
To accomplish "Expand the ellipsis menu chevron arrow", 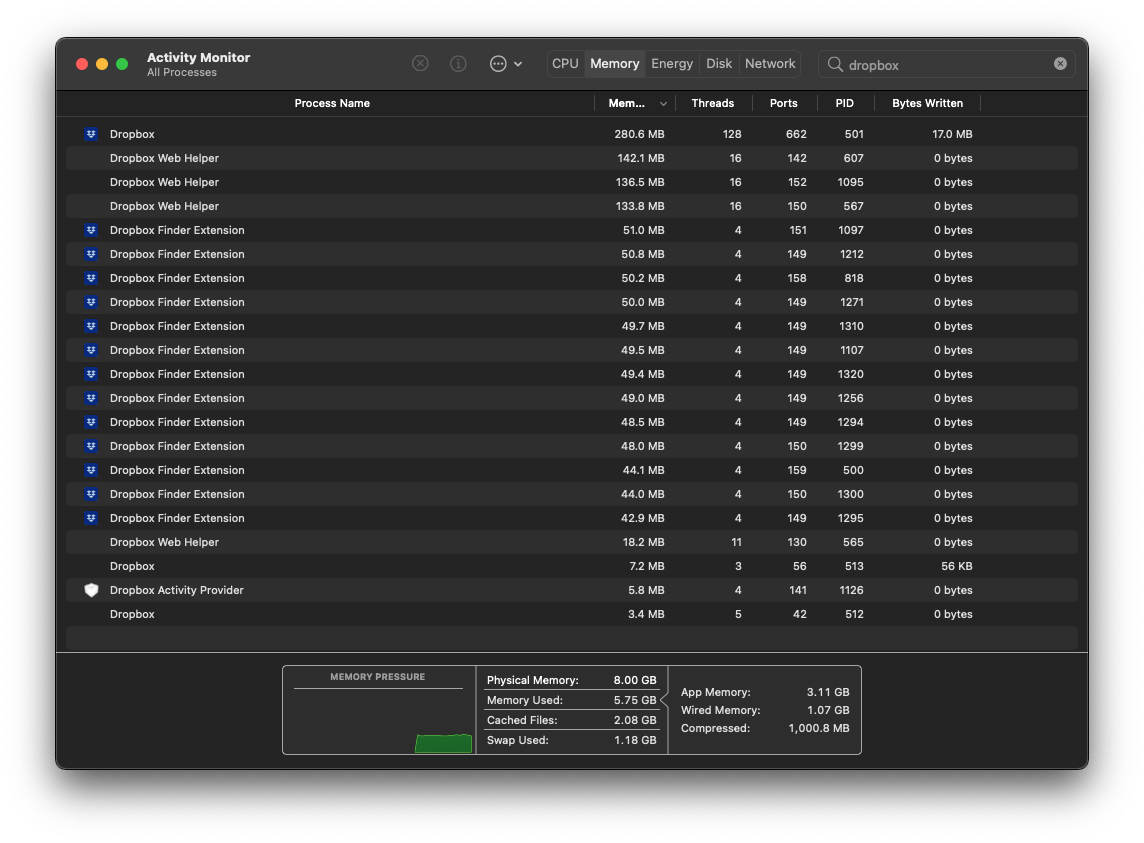I will click(x=518, y=64).
